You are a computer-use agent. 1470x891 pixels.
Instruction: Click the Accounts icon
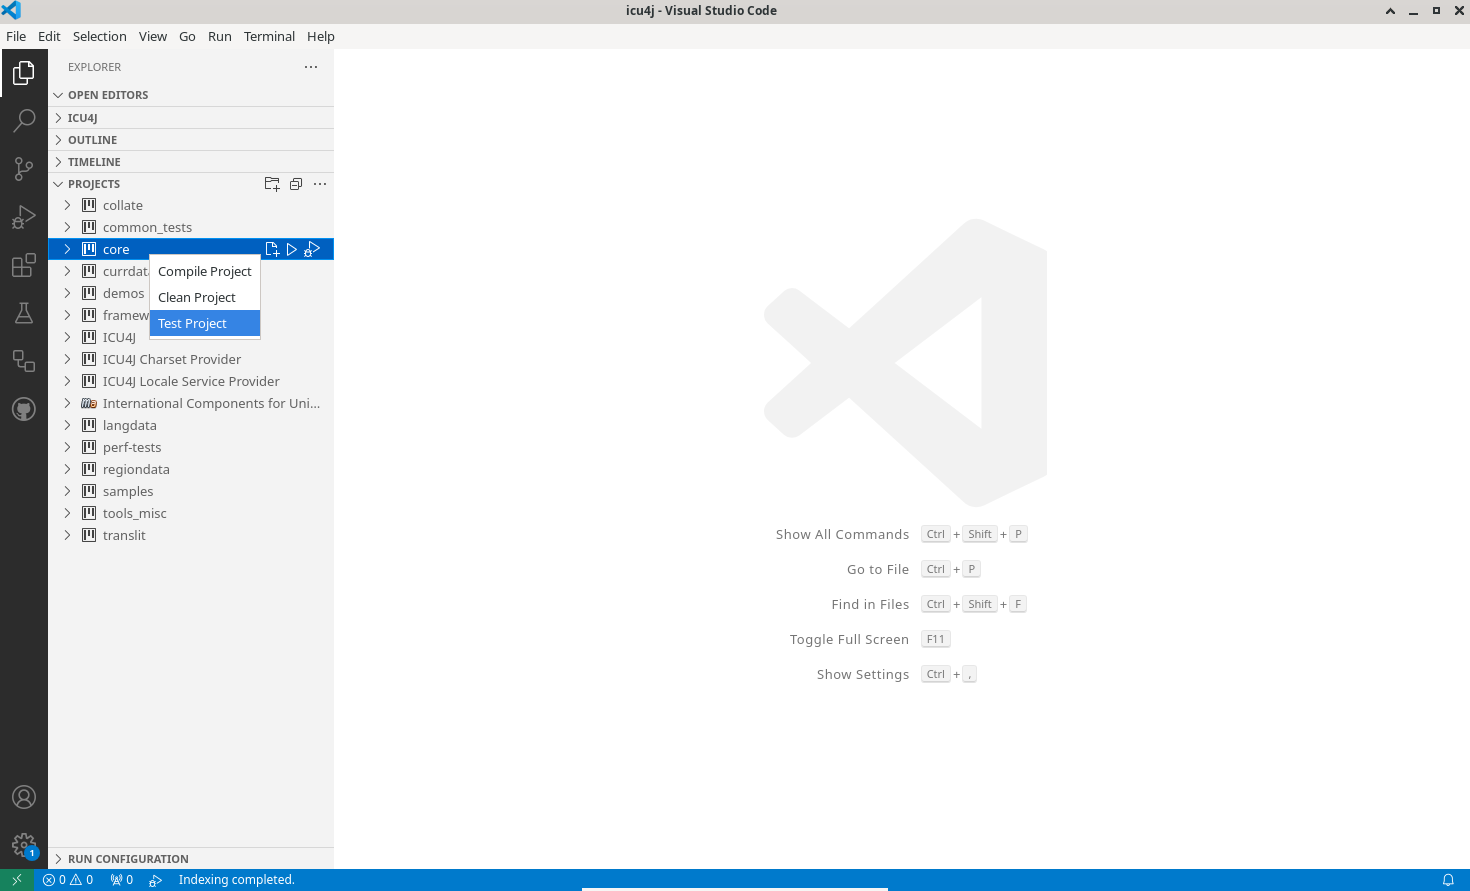[24, 797]
